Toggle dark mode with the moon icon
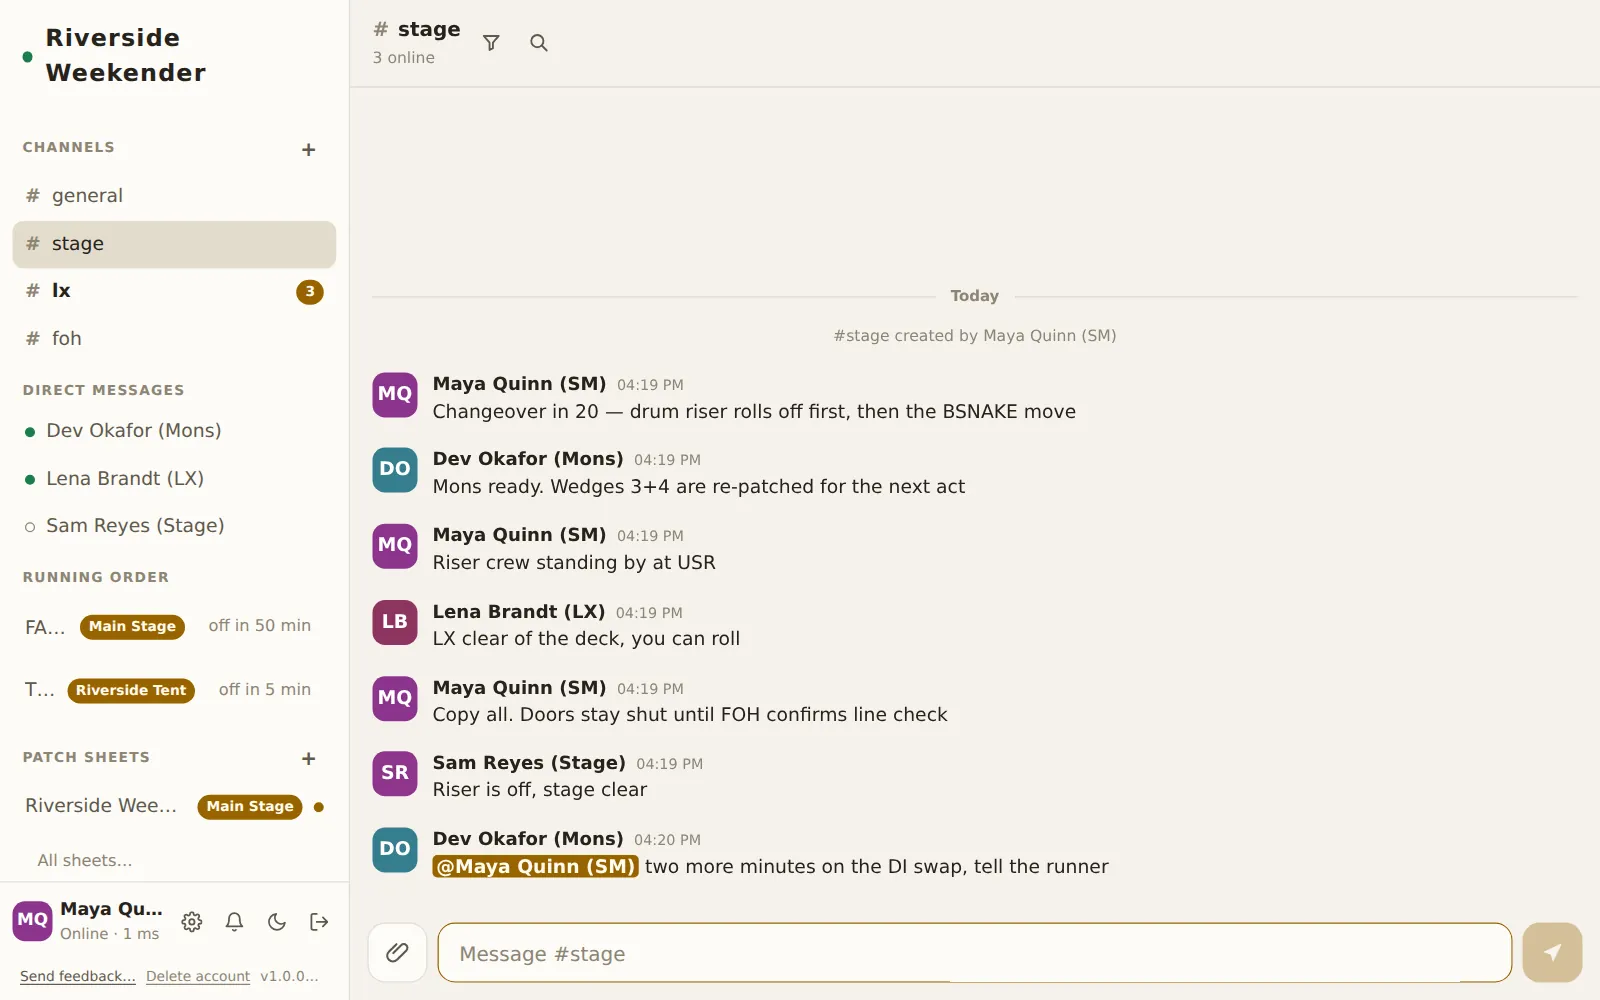The width and height of the screenshot is (1600, 1000). click(277, 922)
